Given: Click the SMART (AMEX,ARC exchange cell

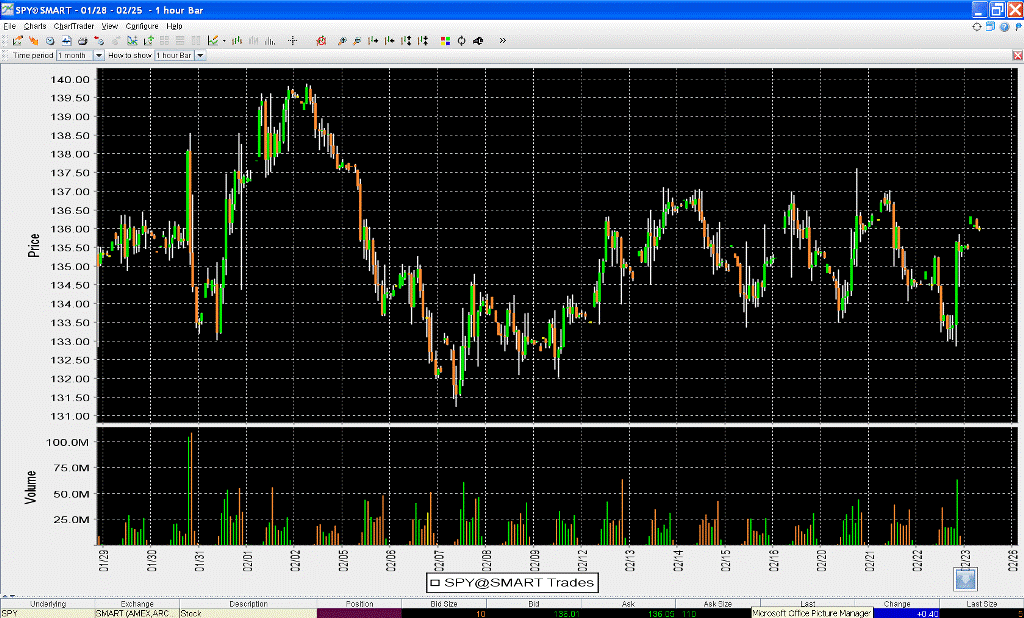Looking at the screenshot, I should [137, 613].
